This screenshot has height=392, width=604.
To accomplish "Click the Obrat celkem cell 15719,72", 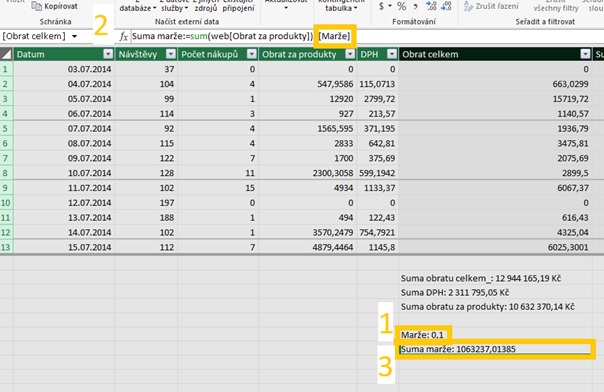I will [495, 99].
